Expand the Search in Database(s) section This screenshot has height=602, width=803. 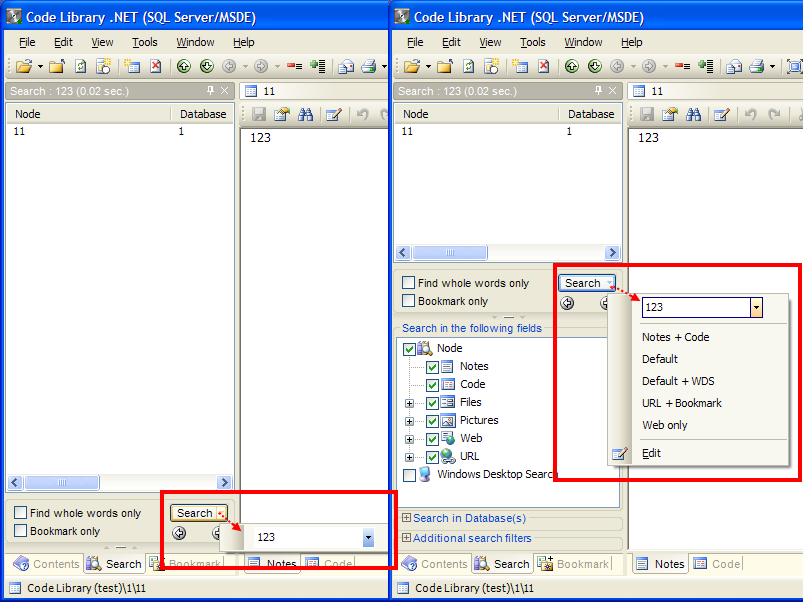coord(406,518)
